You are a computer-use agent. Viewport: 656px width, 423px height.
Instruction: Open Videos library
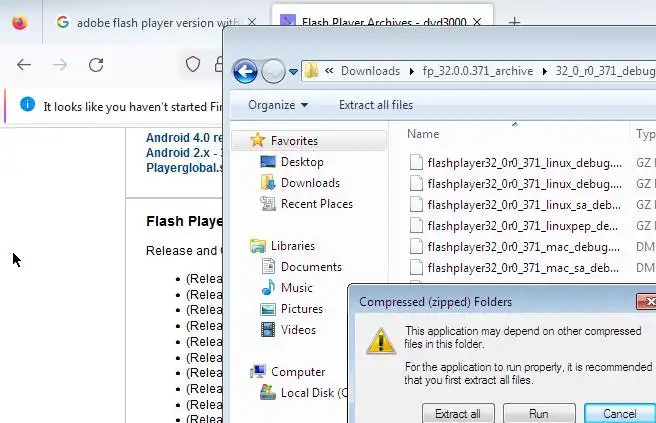point(298,330)
